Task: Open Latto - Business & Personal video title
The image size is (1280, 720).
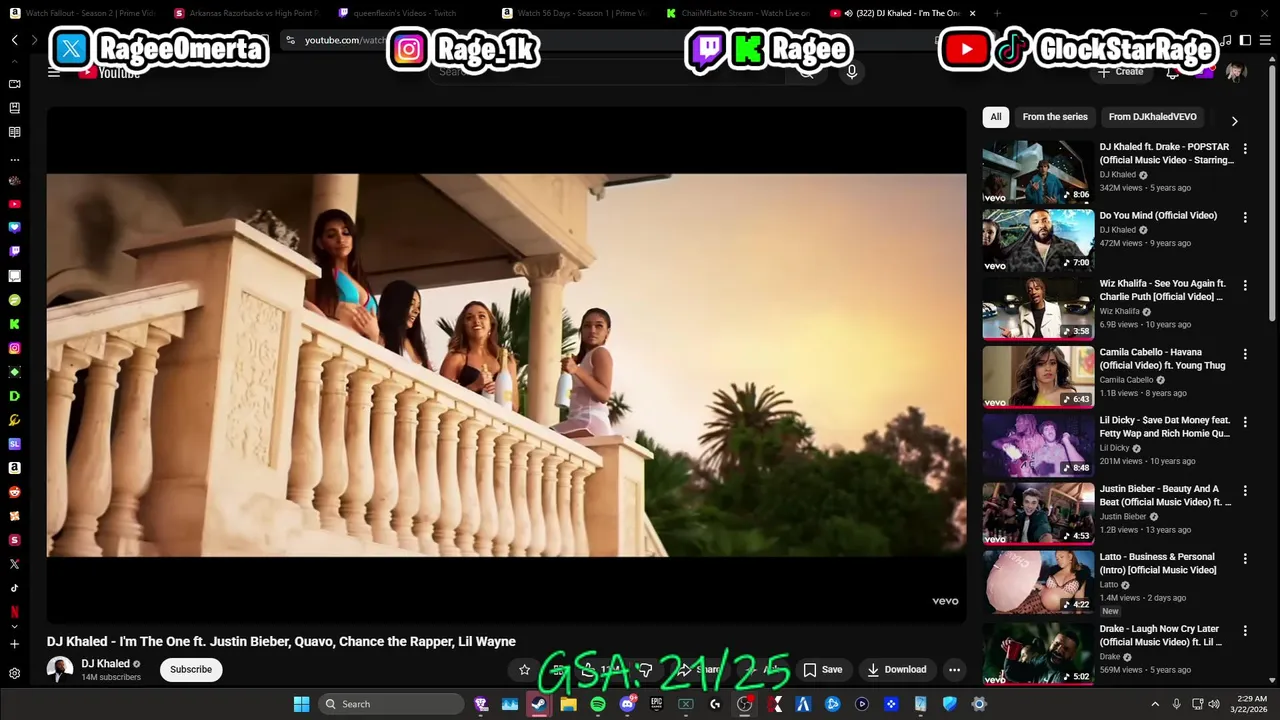Action: point(1158,563)
